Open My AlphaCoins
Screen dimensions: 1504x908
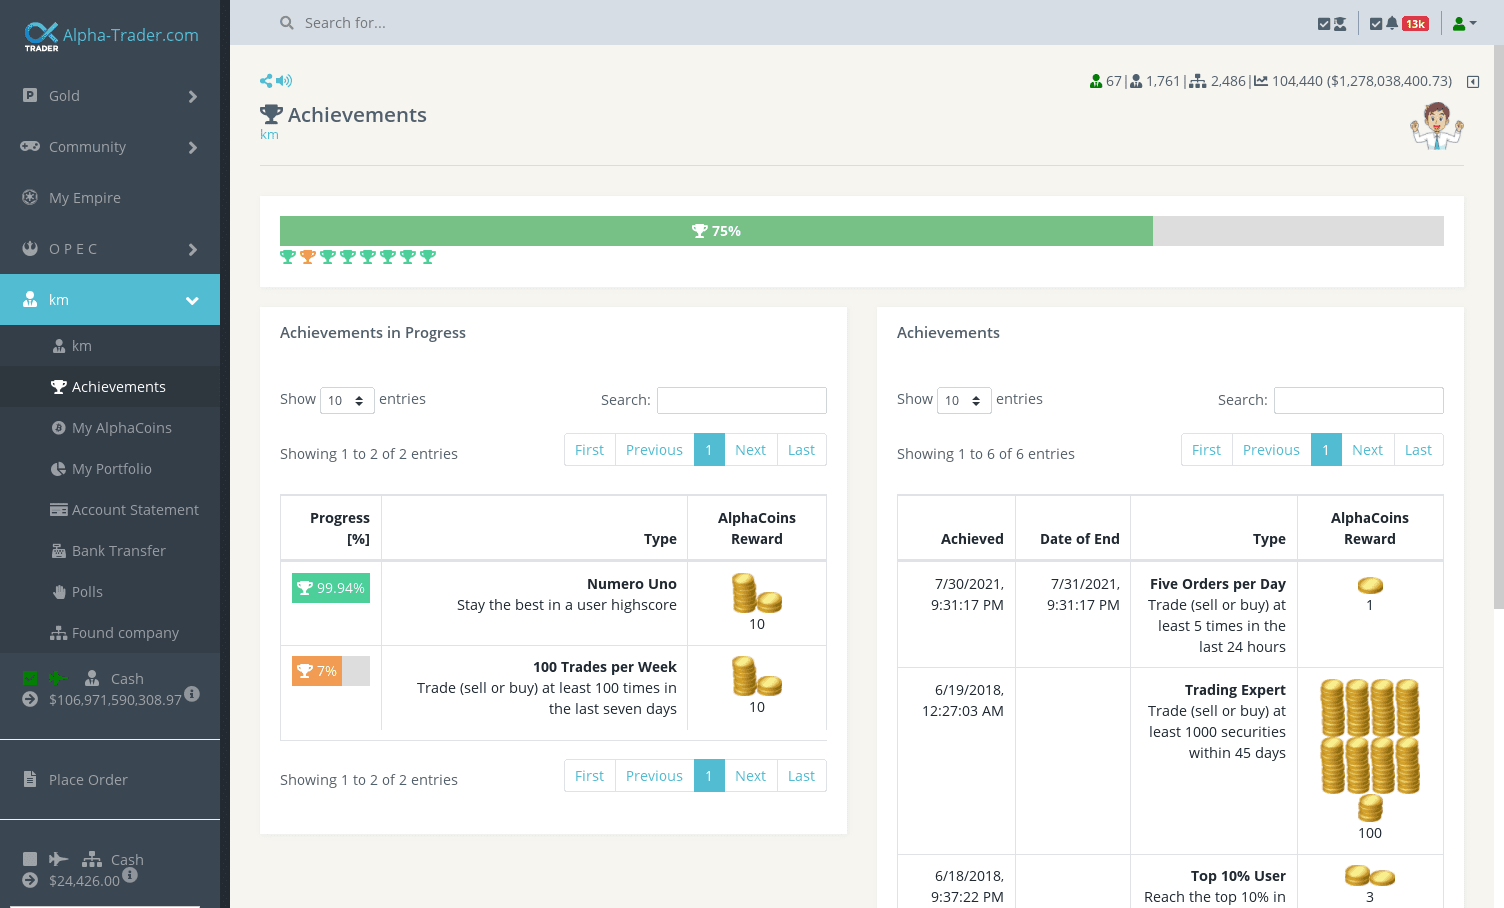click(x=110, y=428)
